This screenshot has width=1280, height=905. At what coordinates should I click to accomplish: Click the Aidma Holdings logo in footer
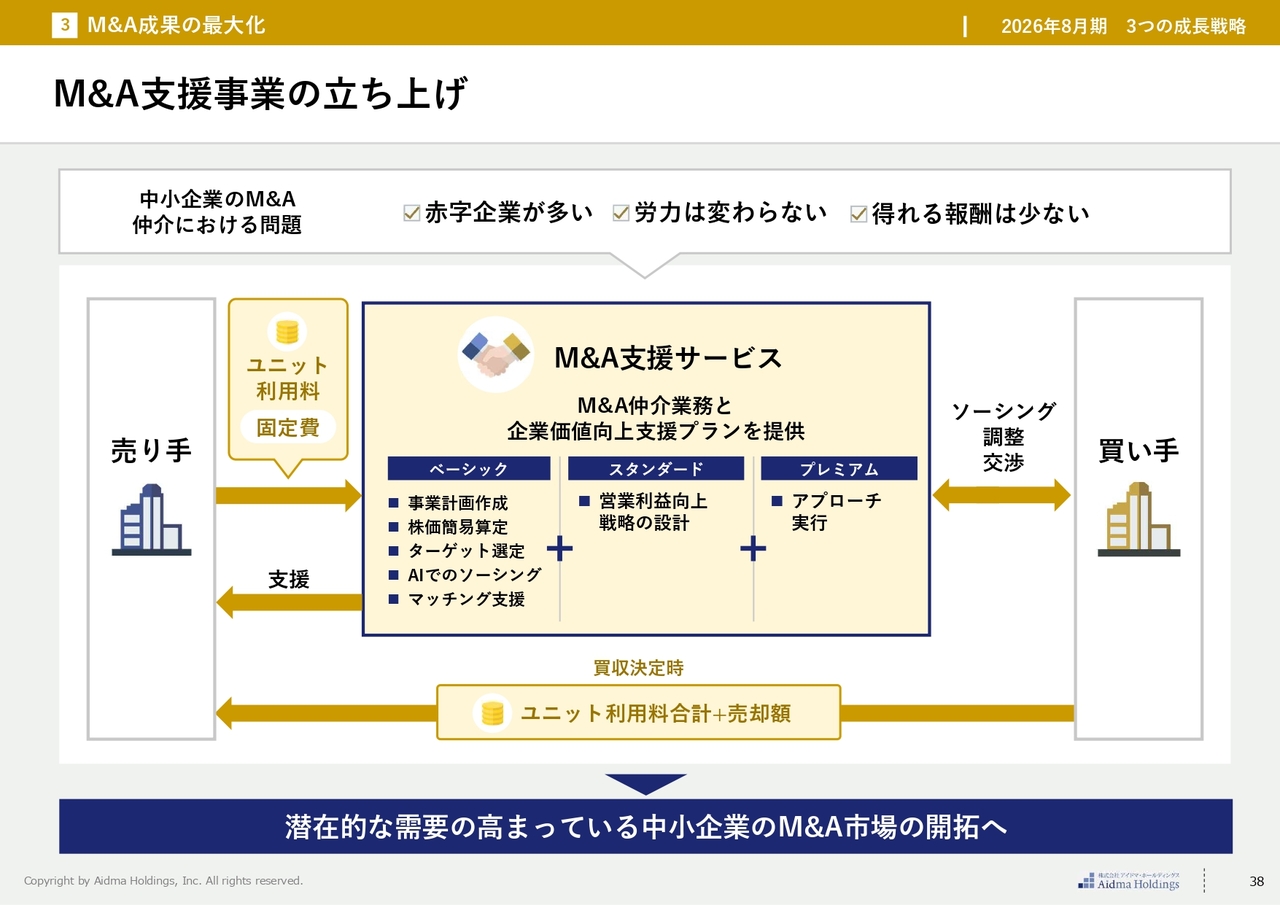pos(1128,881)
